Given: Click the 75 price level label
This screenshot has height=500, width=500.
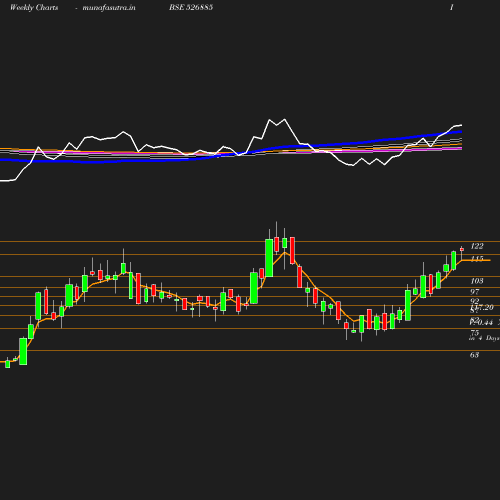Looking at the screenshot, I should click(x=475, y=332).
